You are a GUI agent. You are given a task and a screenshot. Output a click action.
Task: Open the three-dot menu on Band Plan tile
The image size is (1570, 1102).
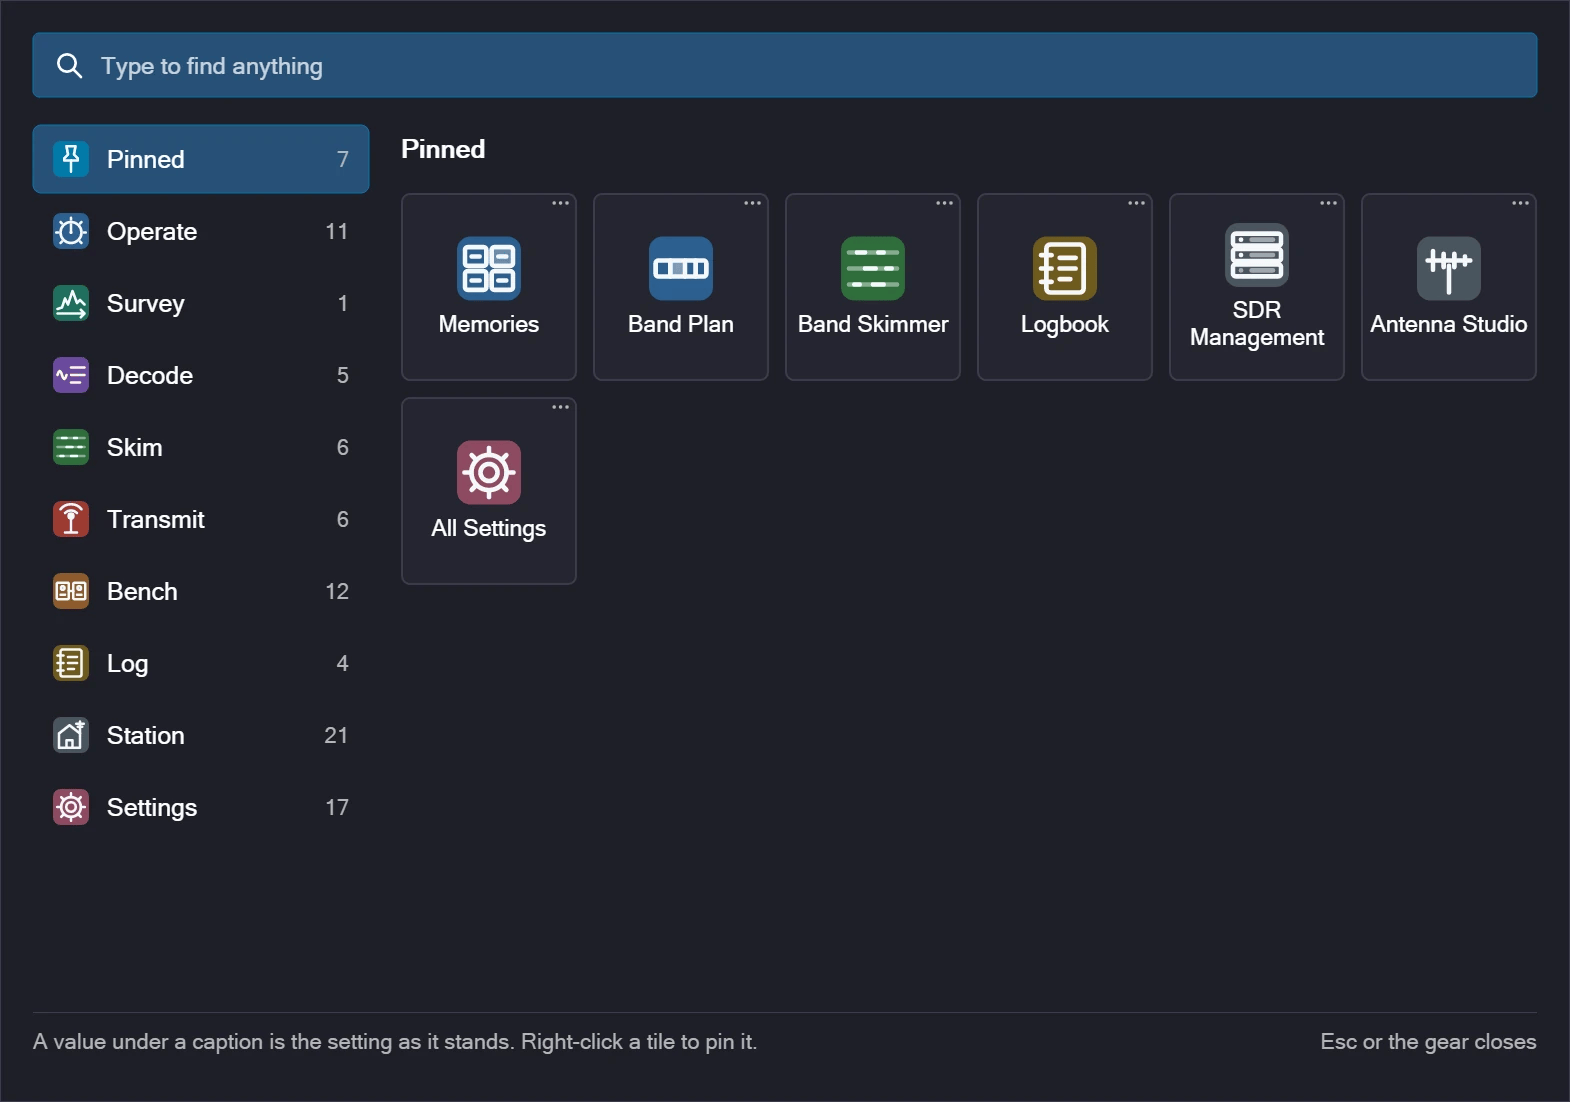pos(753,203)
